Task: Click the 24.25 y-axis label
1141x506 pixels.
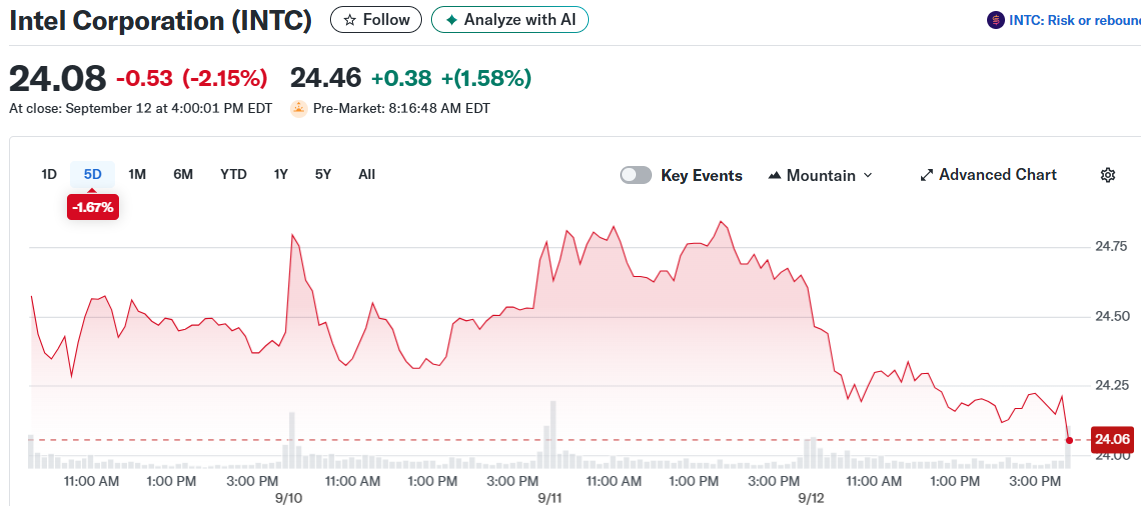Action: (1110, 385)
